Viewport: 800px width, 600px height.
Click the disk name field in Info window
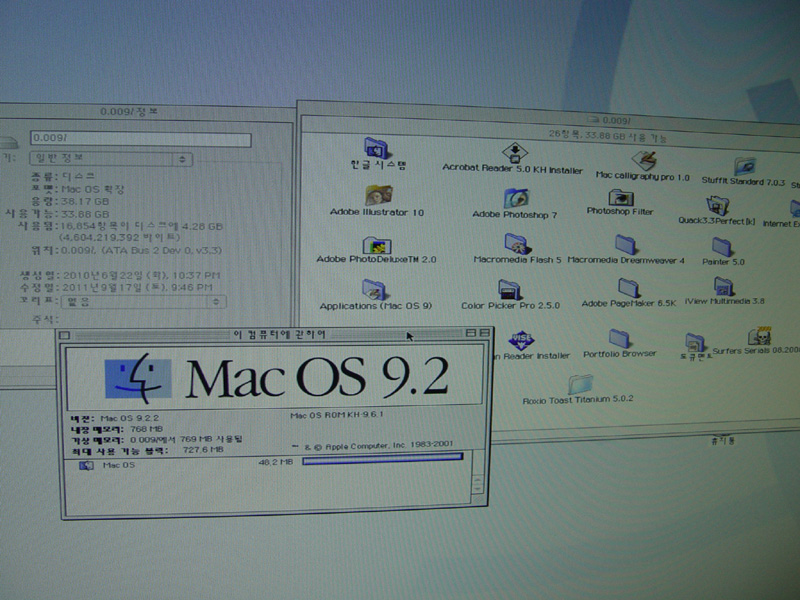140,139
